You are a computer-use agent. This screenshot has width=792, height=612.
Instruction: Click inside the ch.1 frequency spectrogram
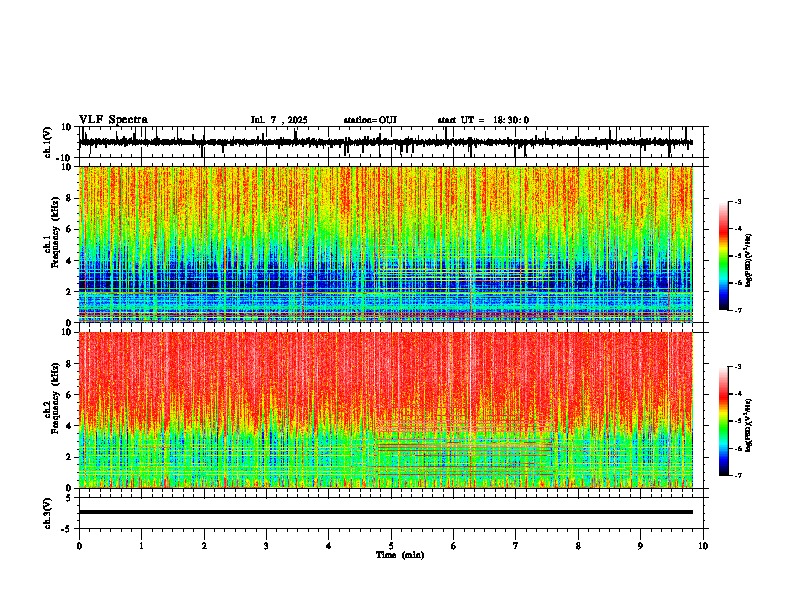pyautogui.click(x=386, y=244)
